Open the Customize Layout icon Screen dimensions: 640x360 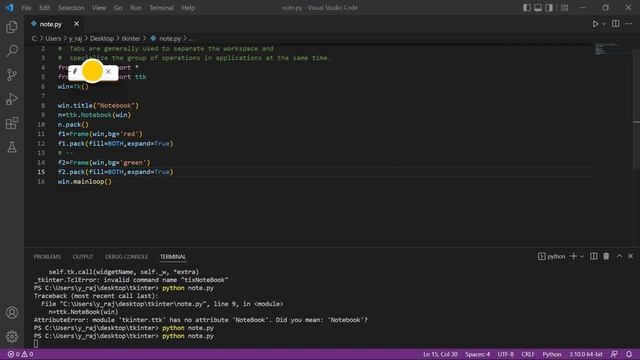tap(564, 8)
